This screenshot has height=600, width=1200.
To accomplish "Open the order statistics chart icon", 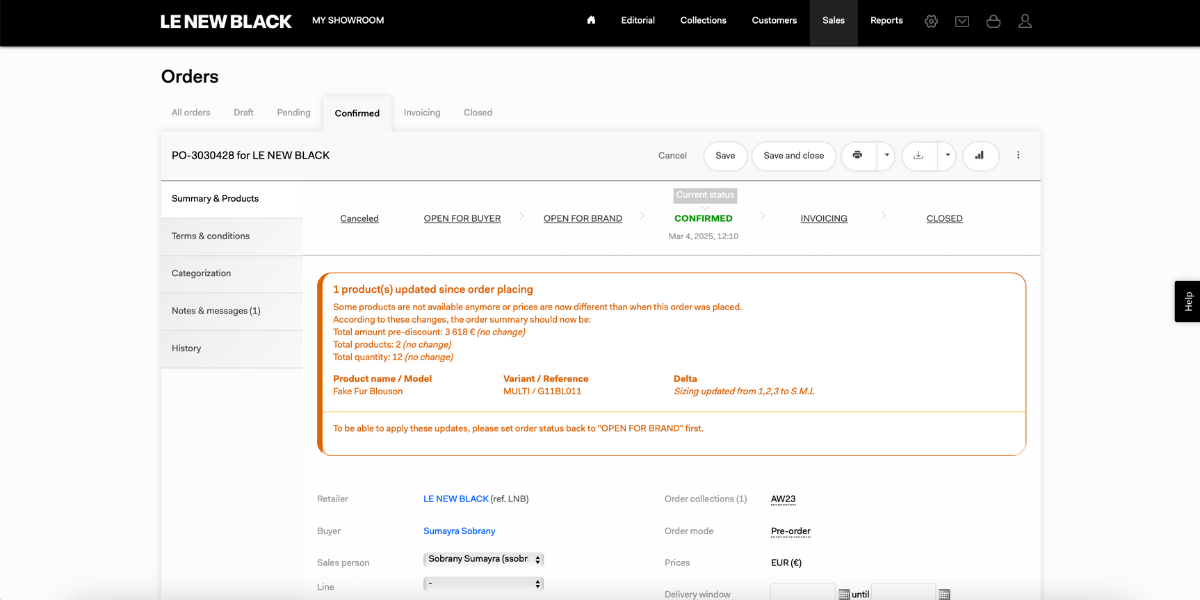I will (980, 156).
